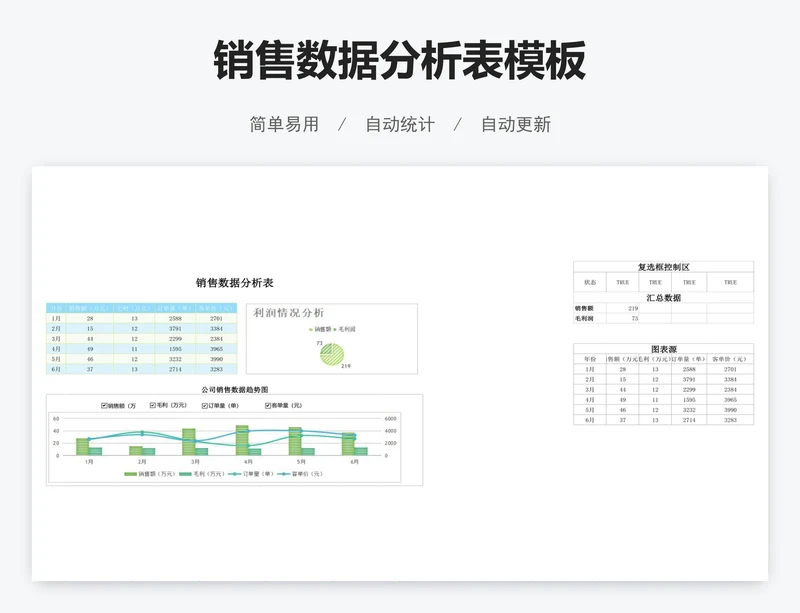Toggle the 客单量(元) checkbox above the trend chart
This screenshot has height=613, width=800.
[268, 406]
